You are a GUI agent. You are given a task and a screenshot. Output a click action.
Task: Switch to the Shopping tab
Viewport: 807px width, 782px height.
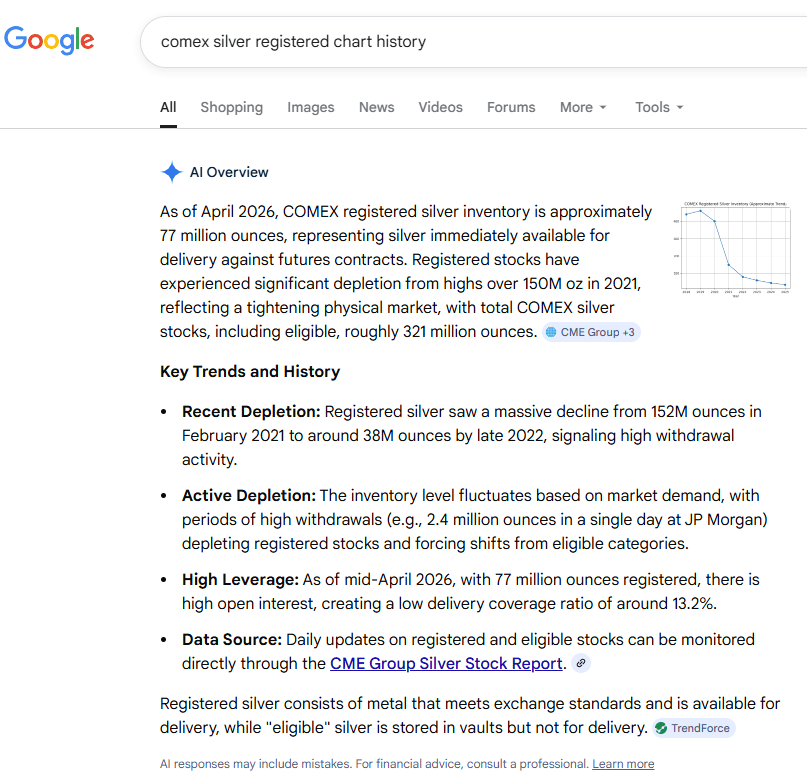point(232,107)
